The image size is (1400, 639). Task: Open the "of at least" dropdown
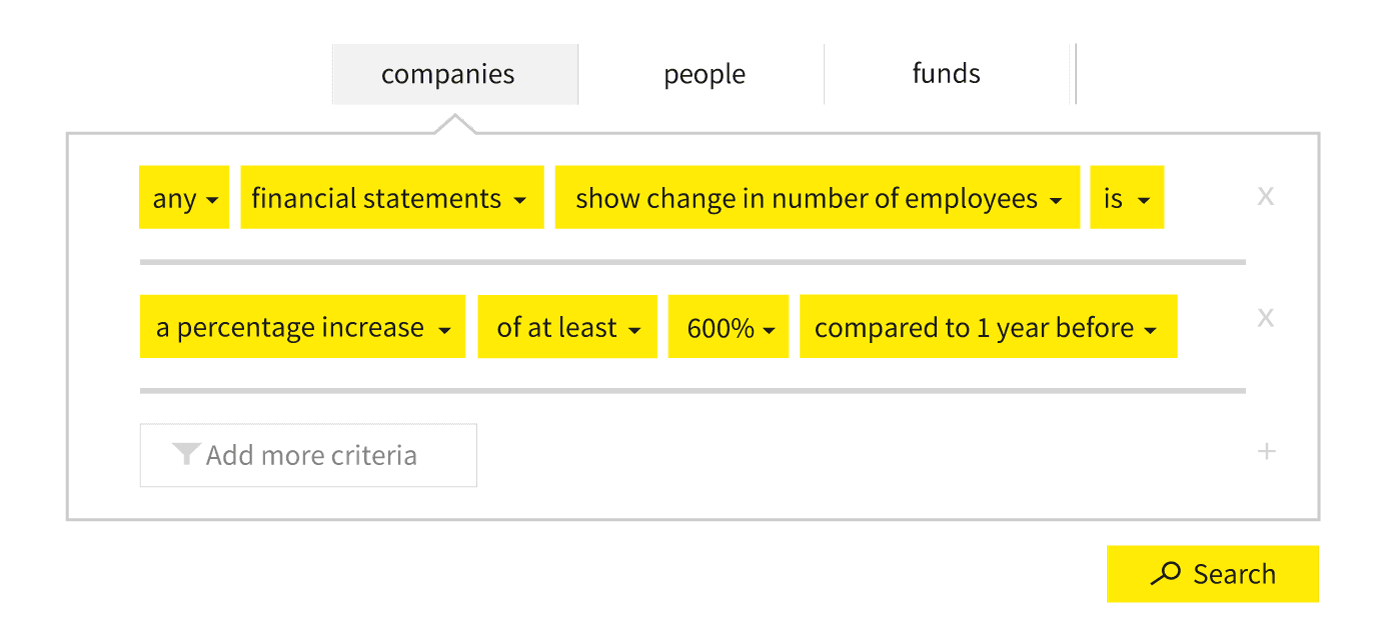[x=567, y=326]
